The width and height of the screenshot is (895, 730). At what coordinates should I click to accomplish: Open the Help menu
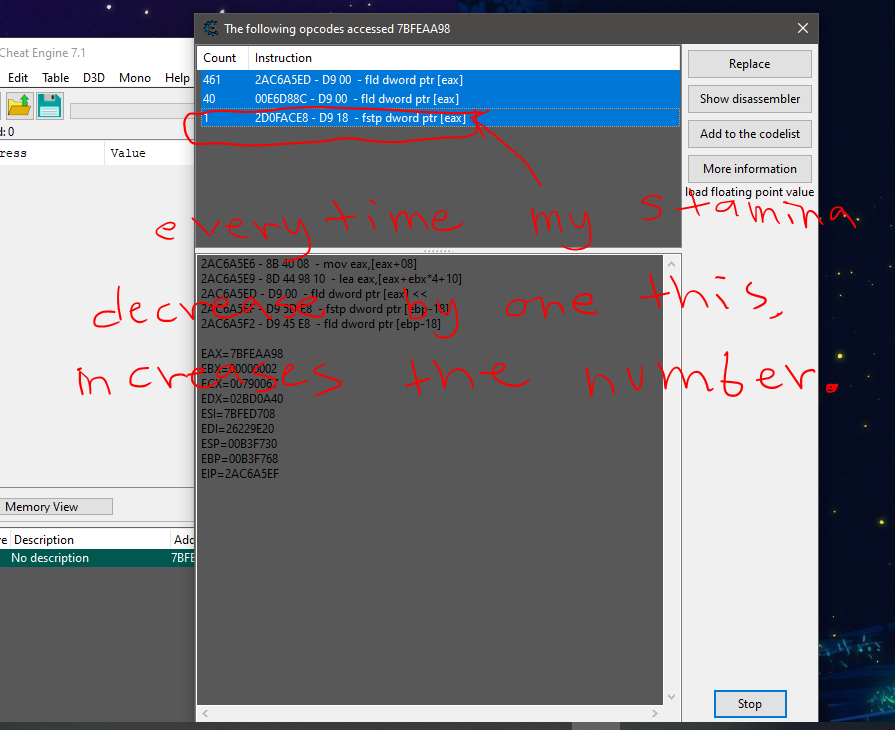pos(177,78)
